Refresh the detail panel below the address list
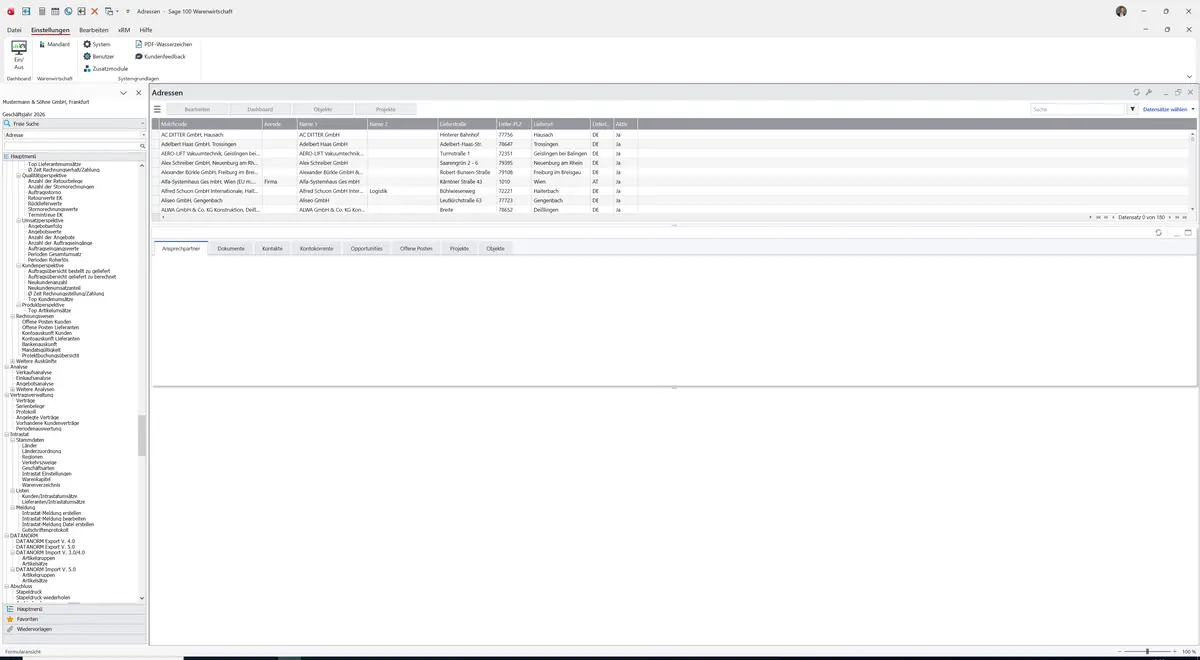This screenshot has width=1200, height=660. pyautogui.click(x=1158, y=233)
